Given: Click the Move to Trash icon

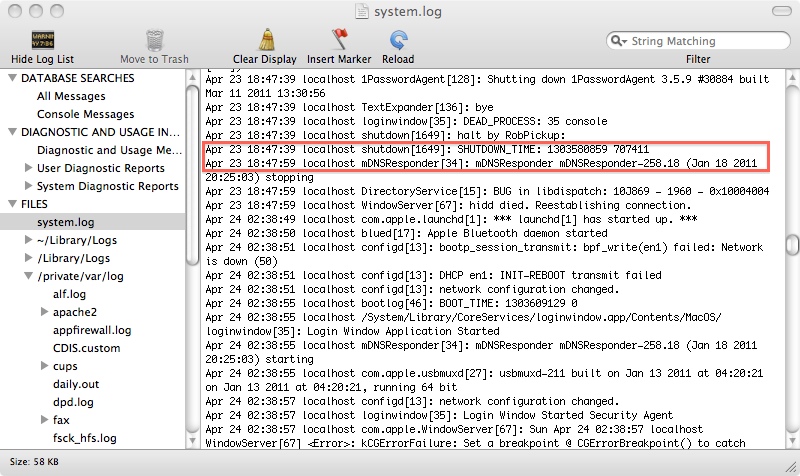Looking at the screenshot, I should click(x=155, y=40).
